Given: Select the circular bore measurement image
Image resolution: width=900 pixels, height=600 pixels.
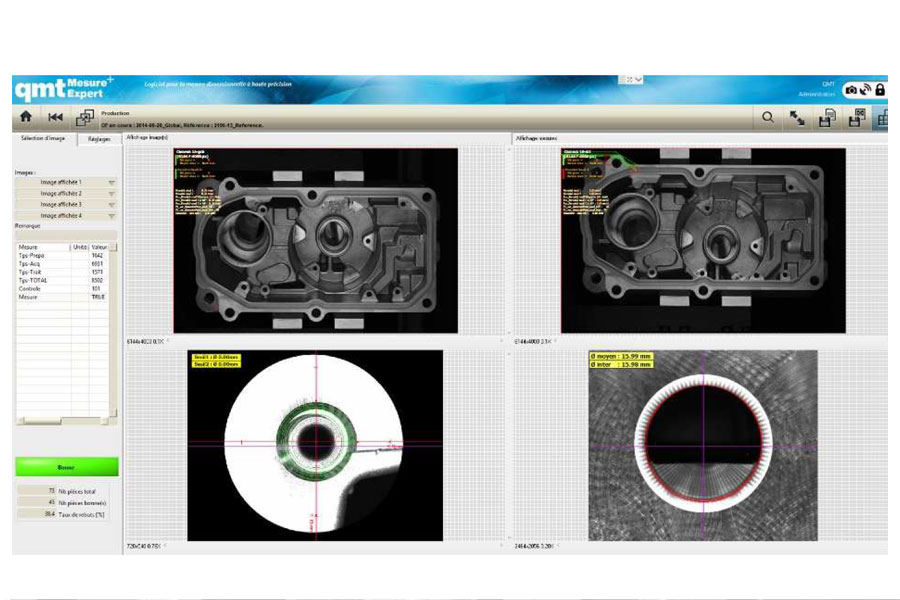Looking at the screenshot, I should (x=703, y=445).
